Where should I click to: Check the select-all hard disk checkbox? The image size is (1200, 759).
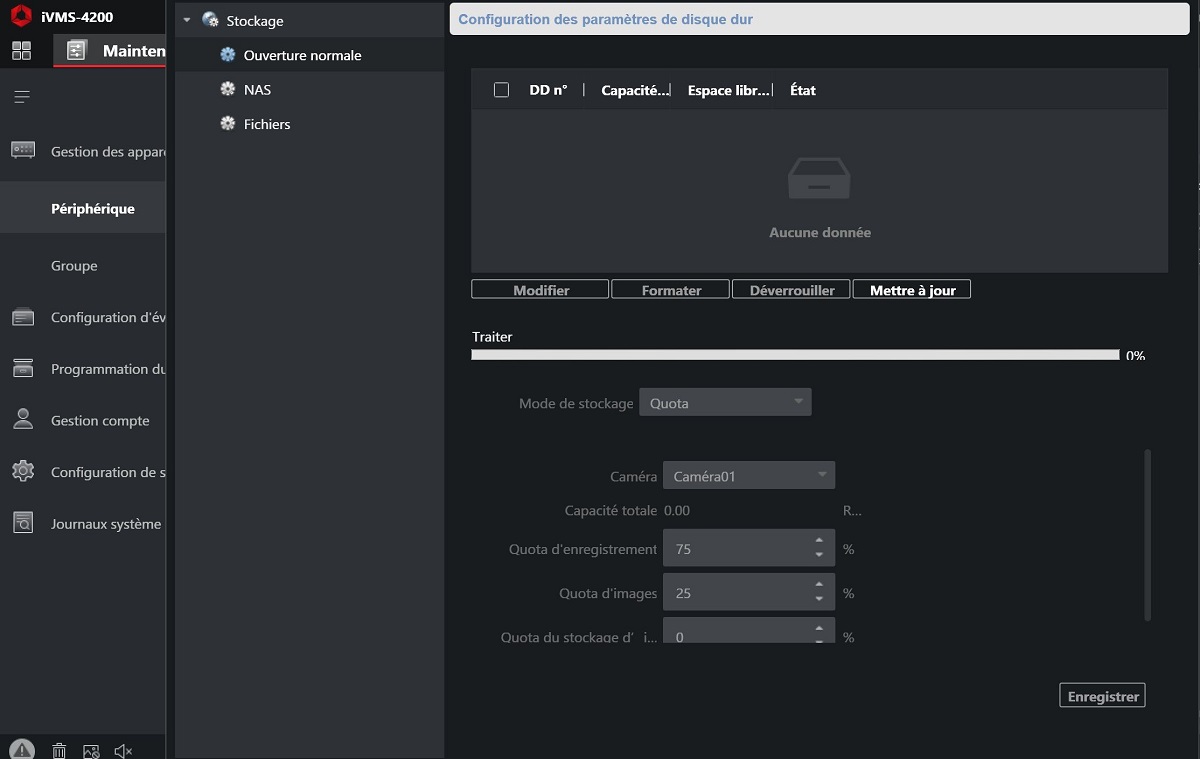[x=502, y=90]
